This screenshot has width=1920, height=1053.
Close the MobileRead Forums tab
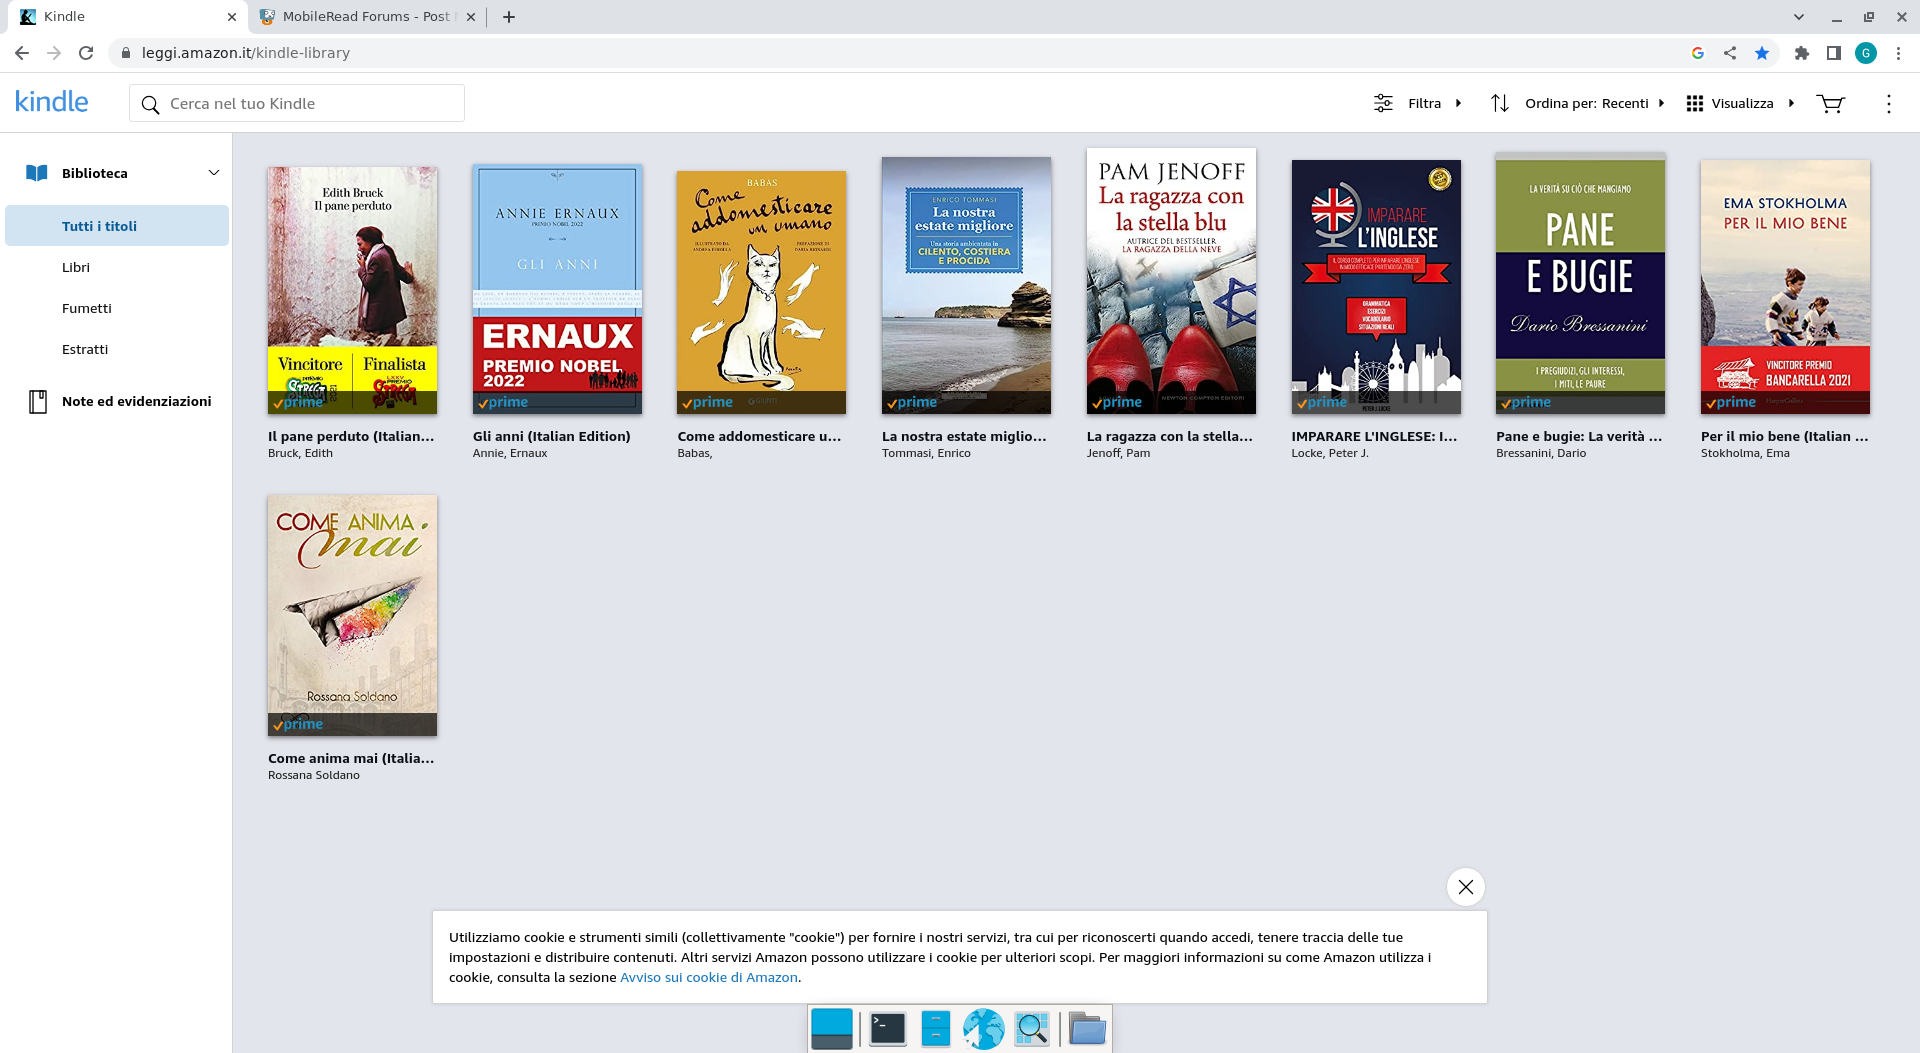pos(471,17)
